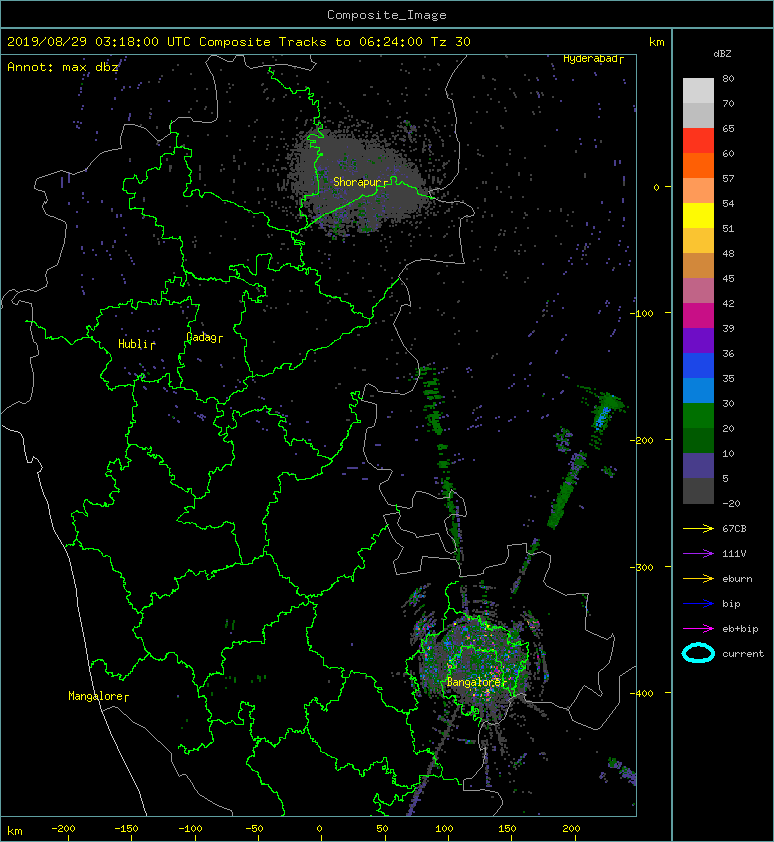Viewport: 774px width, 842px height.
Task: Pick the red 65 dBZ color swatch
Action: pyautogui.click(x=698, y=141)
